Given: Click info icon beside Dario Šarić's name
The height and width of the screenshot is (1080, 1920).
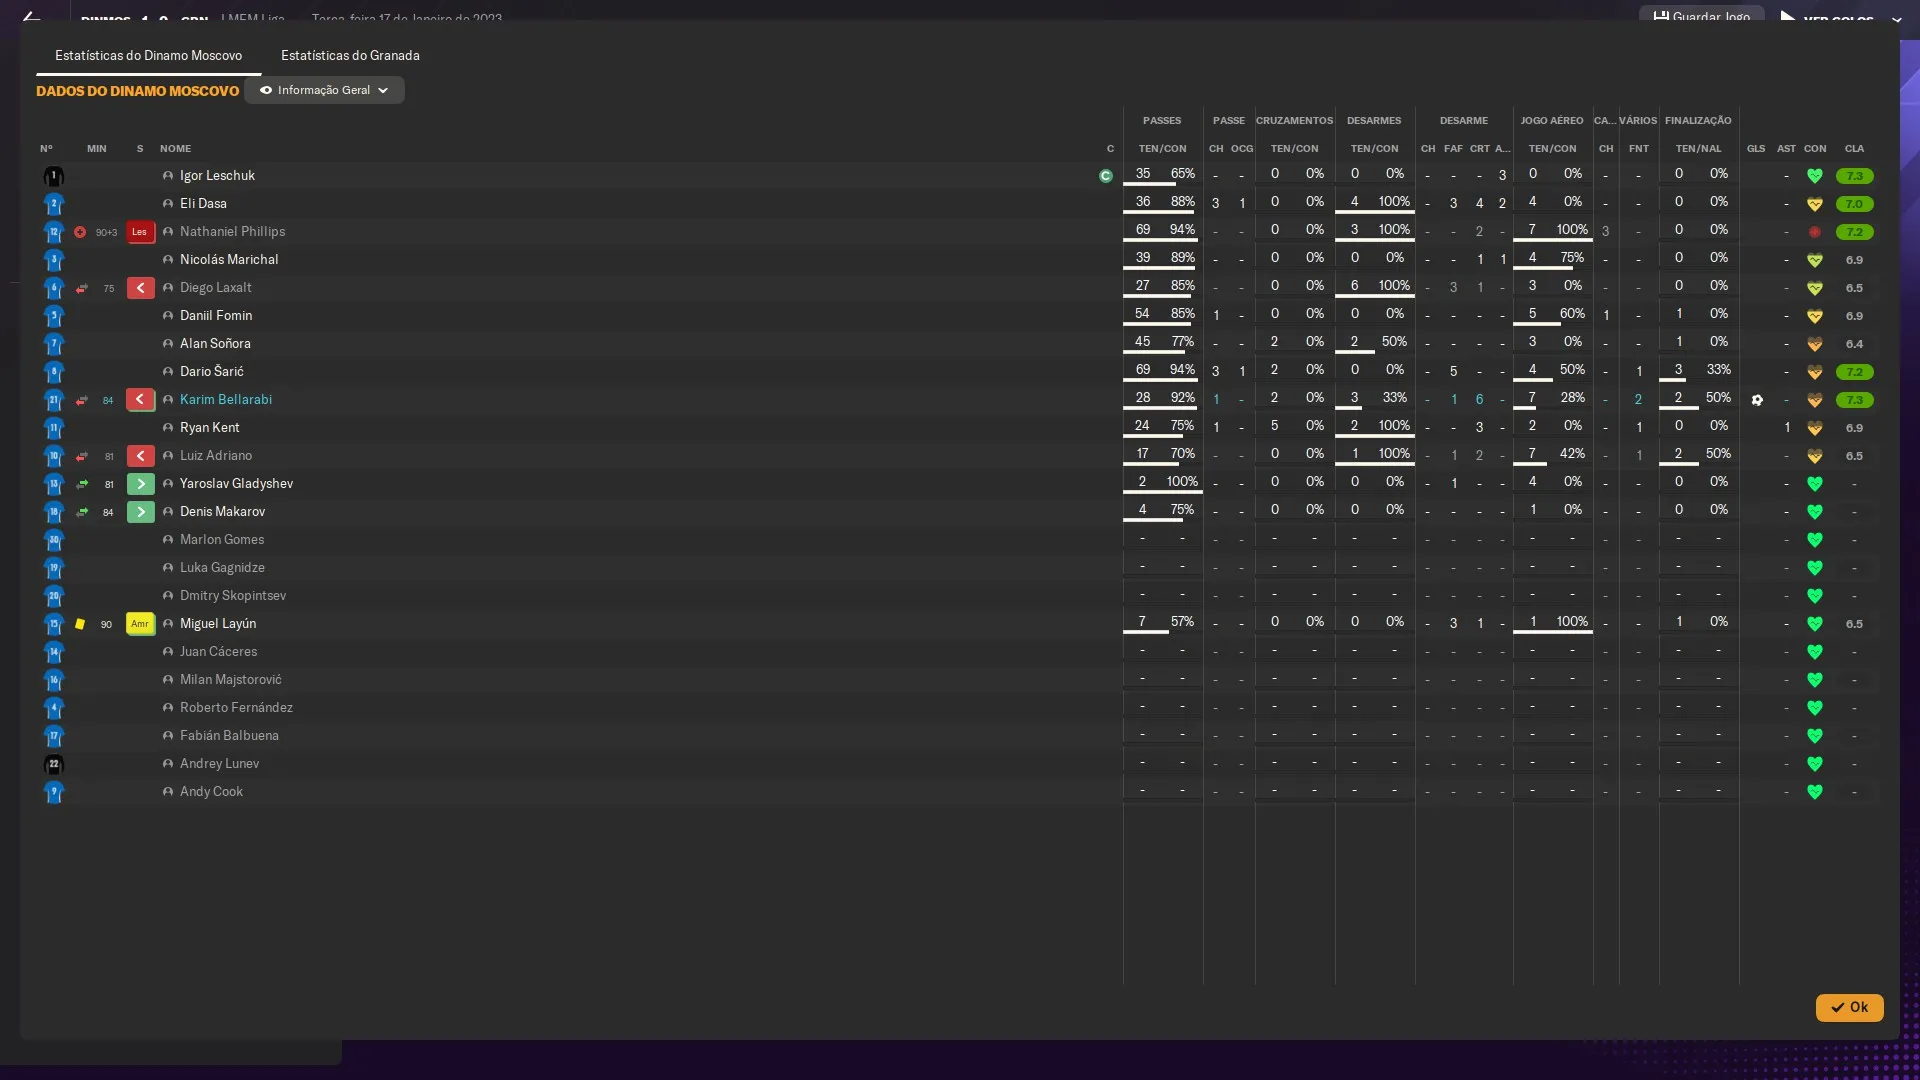Looking at the screenshot, I should [x=168, y=372].
